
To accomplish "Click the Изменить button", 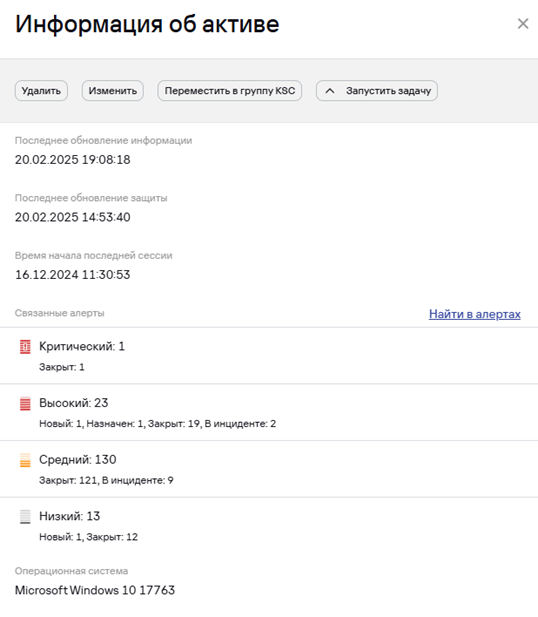I will point(113,91).
